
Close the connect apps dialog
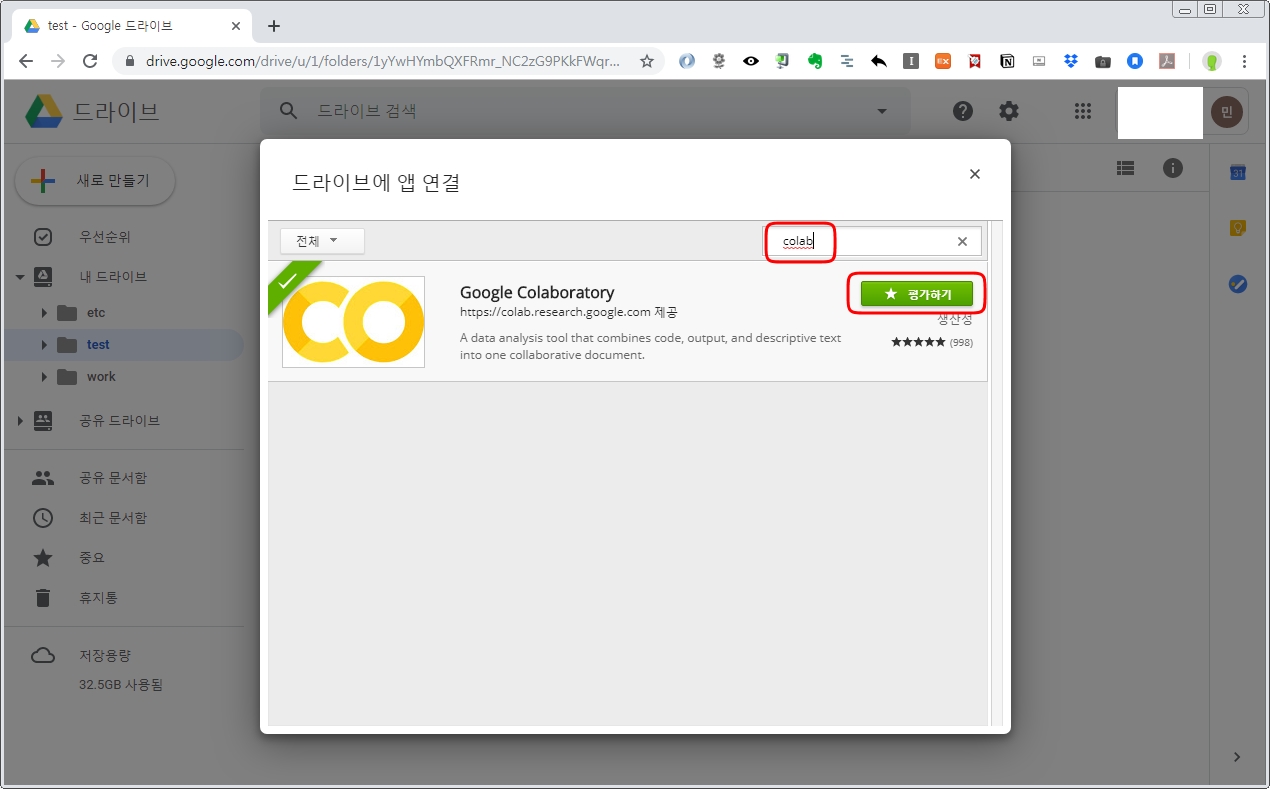(x=975, y=174)
